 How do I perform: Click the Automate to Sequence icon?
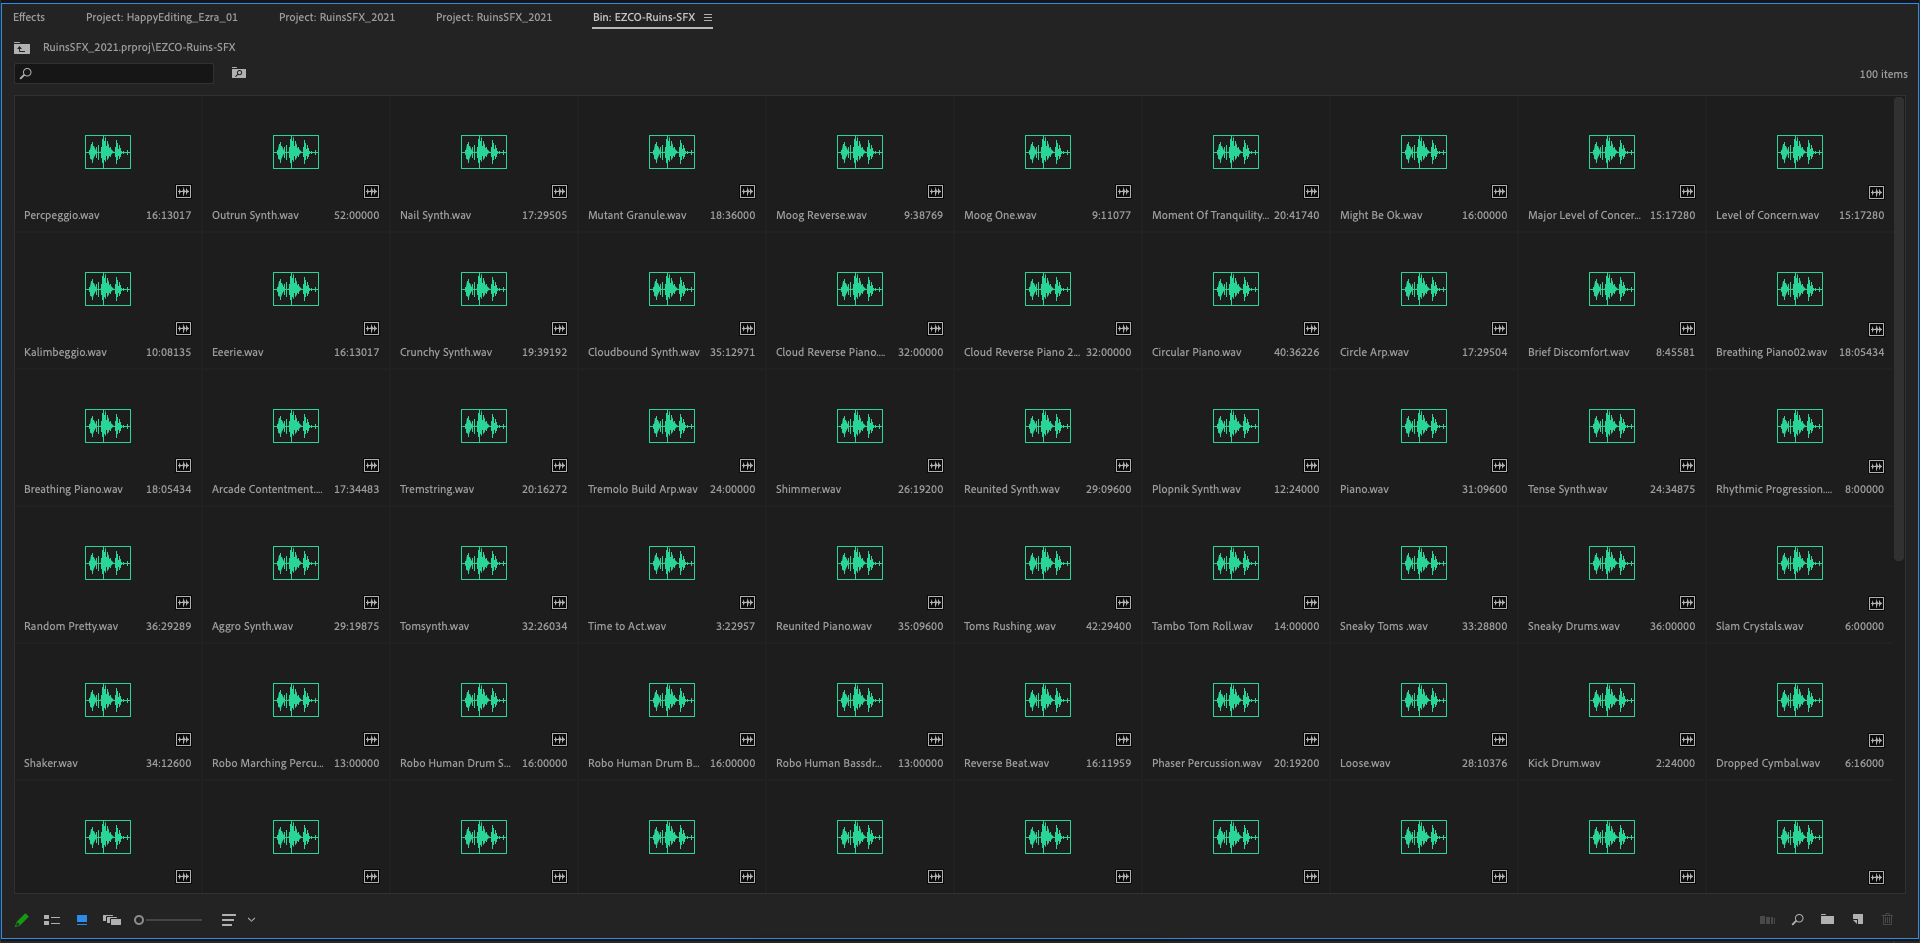tap(1767, 920)
